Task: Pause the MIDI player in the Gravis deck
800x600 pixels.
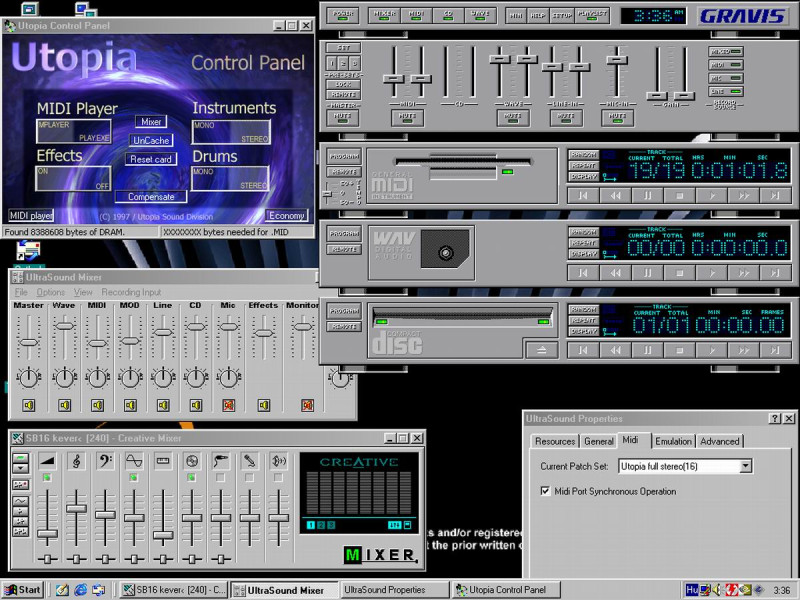Action: pos(647,195)
